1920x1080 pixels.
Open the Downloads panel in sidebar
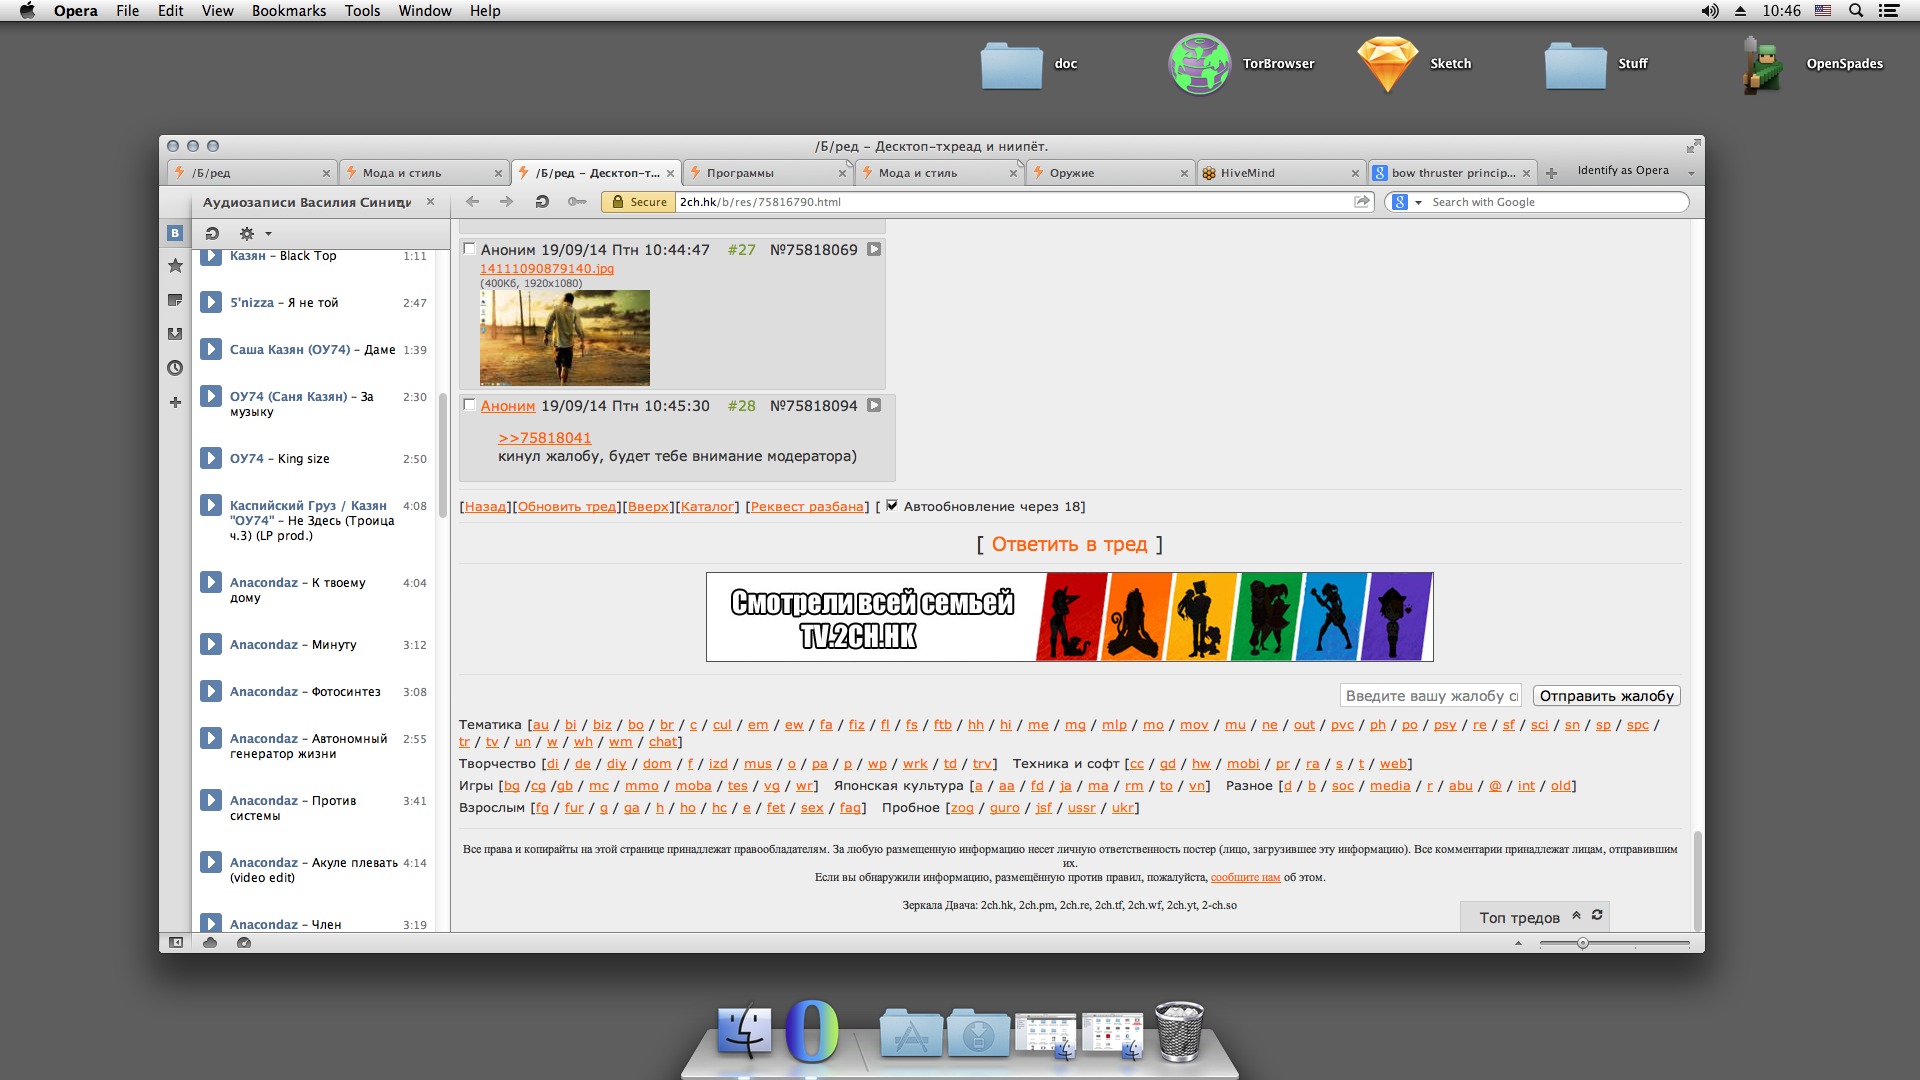175,334
